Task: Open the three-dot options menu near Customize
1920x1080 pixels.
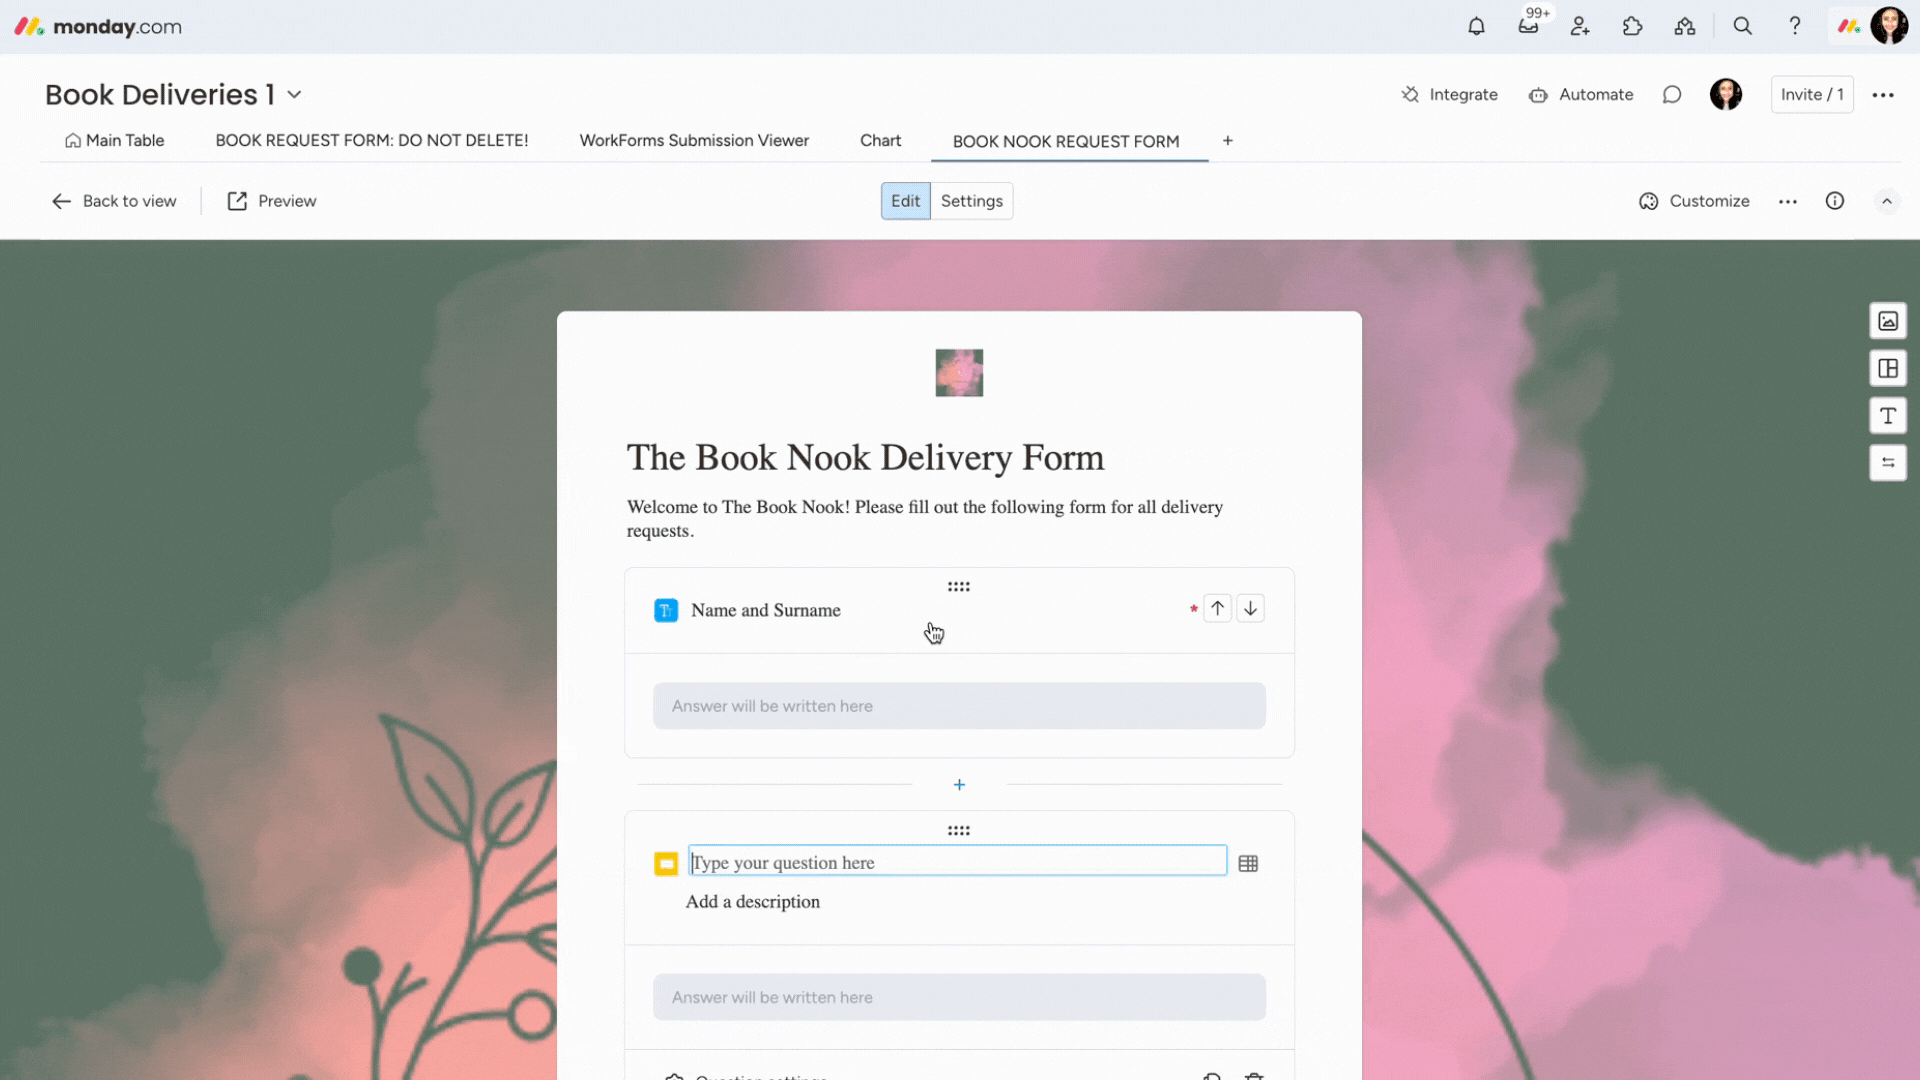Action: (x=1788, y=201)
